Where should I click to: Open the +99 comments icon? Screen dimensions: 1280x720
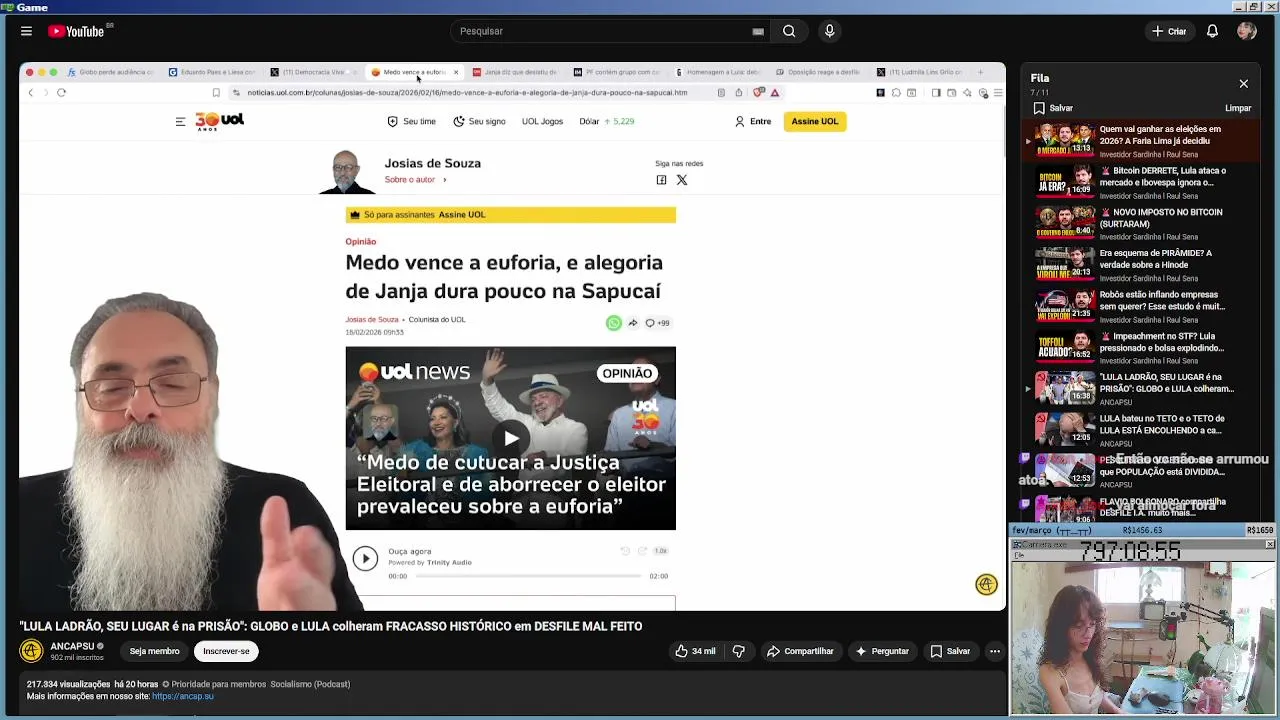(657, 323)
